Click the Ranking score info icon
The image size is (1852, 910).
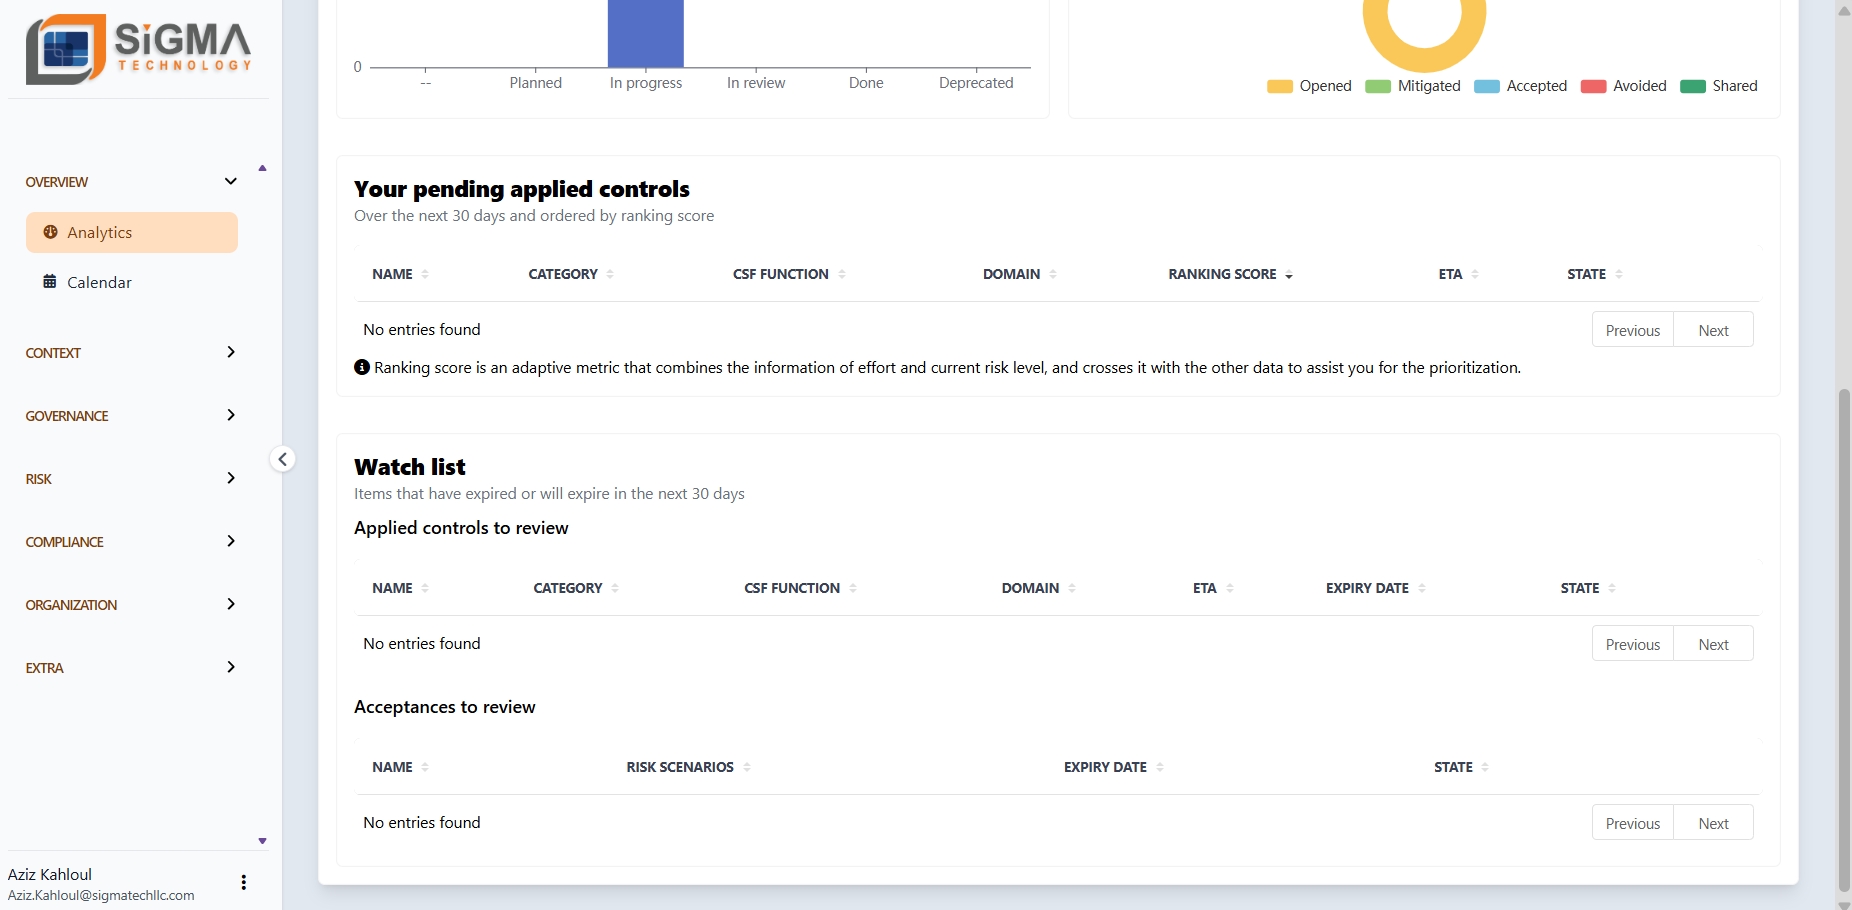(362, 367)
